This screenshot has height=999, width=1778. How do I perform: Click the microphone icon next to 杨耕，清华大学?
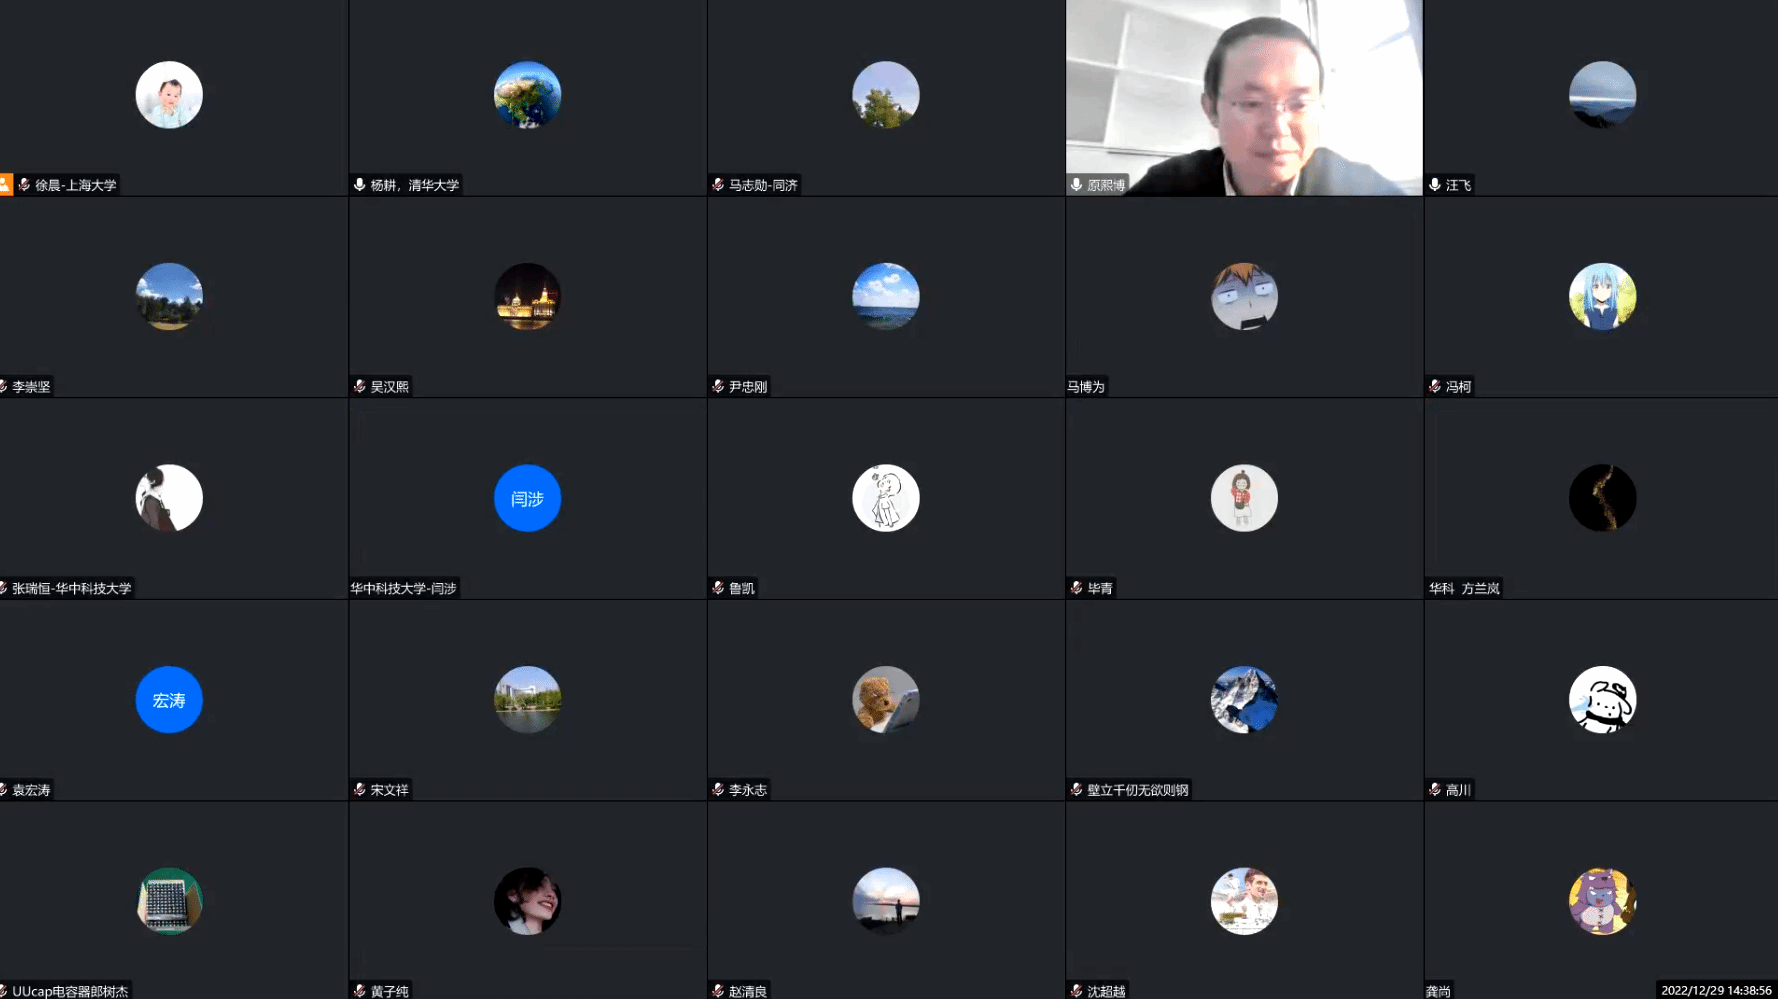360,185
